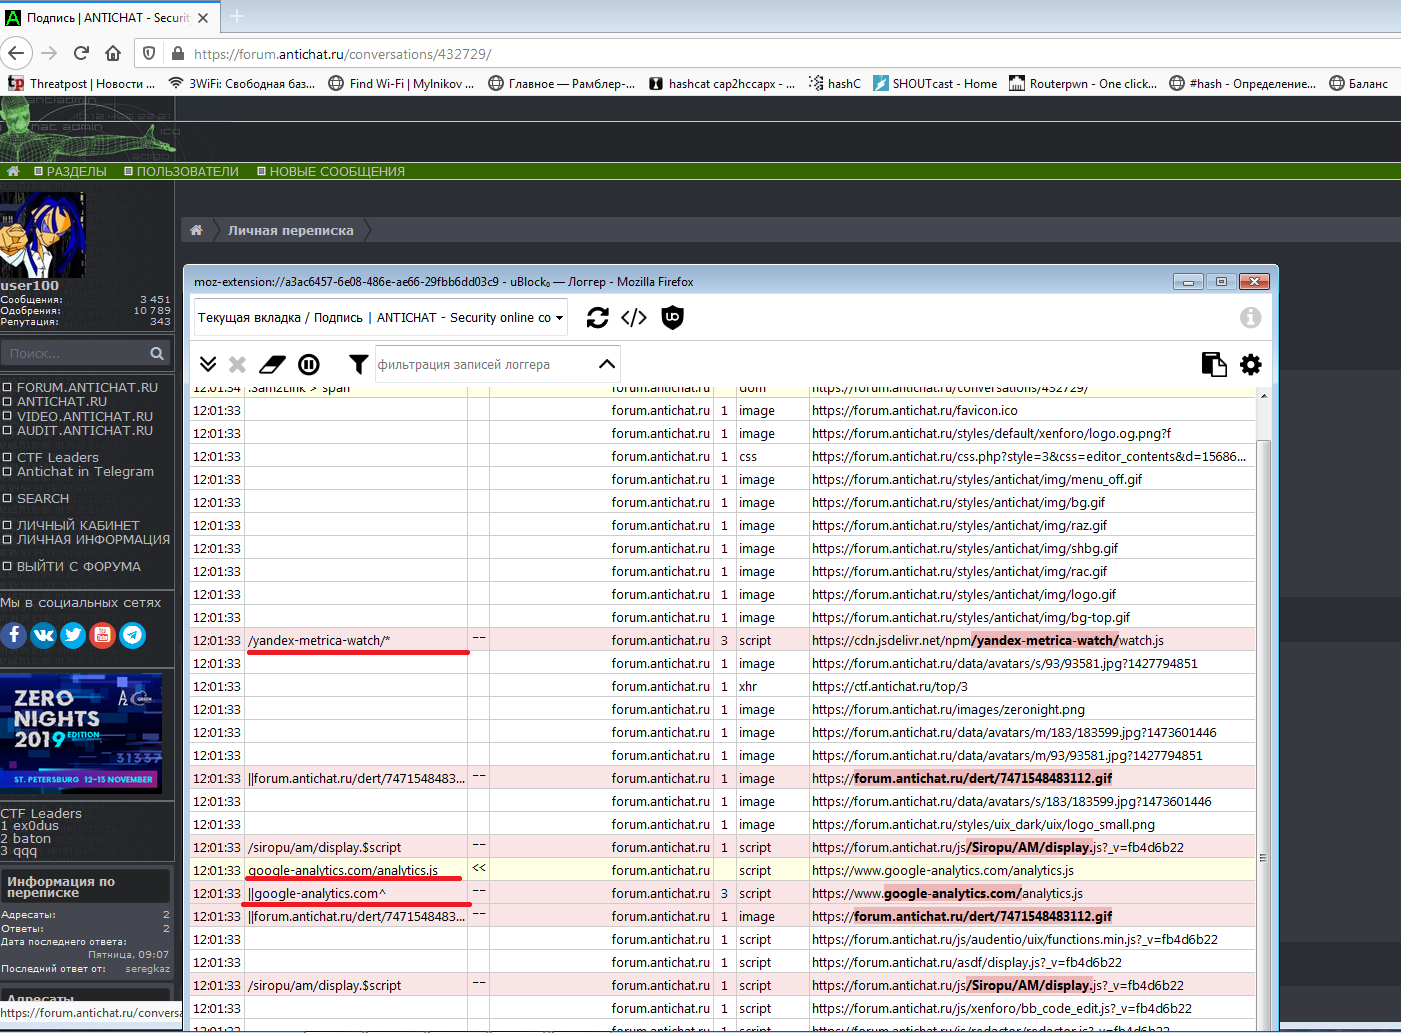Open the DOM inspector code icon
1401x1033 pixels.
(x=634, y=318)
